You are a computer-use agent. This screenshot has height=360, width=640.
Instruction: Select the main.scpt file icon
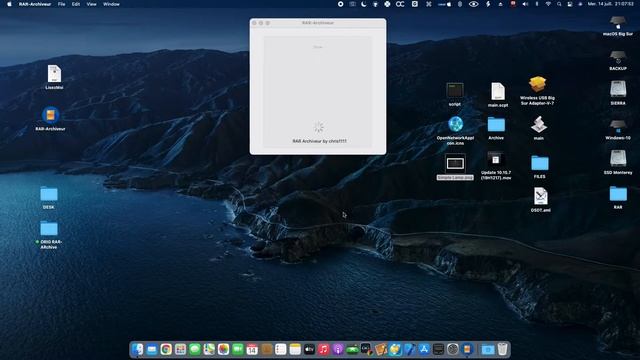pos(498,91)
